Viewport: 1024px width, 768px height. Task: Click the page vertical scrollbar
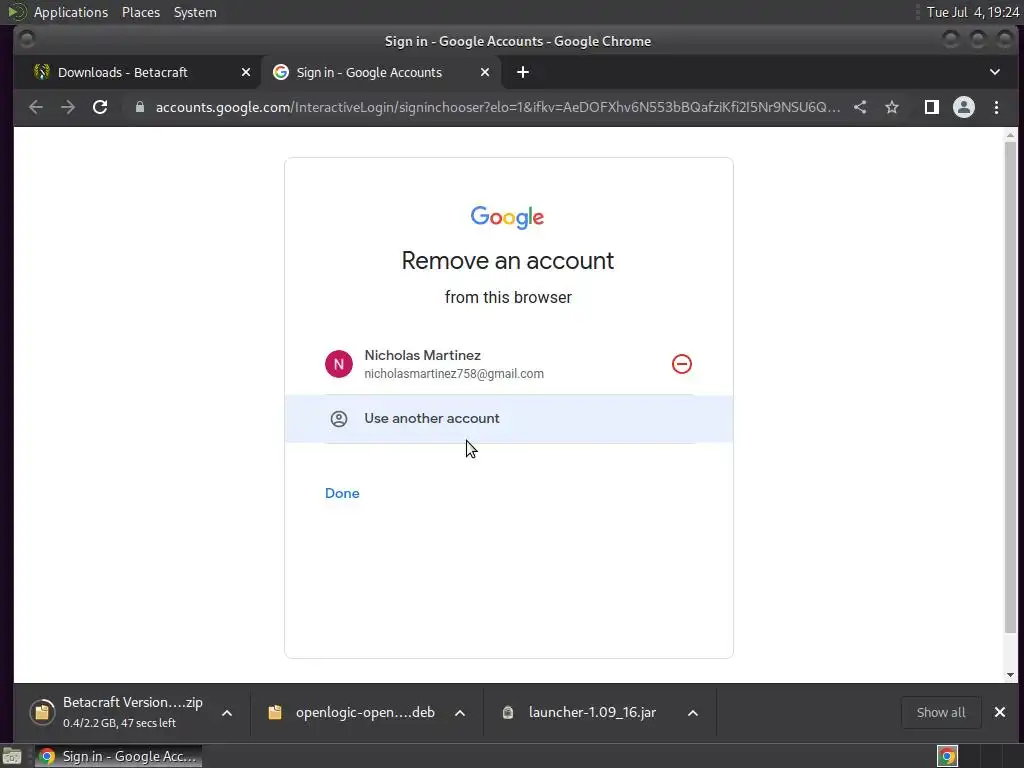pos(1010,387)
